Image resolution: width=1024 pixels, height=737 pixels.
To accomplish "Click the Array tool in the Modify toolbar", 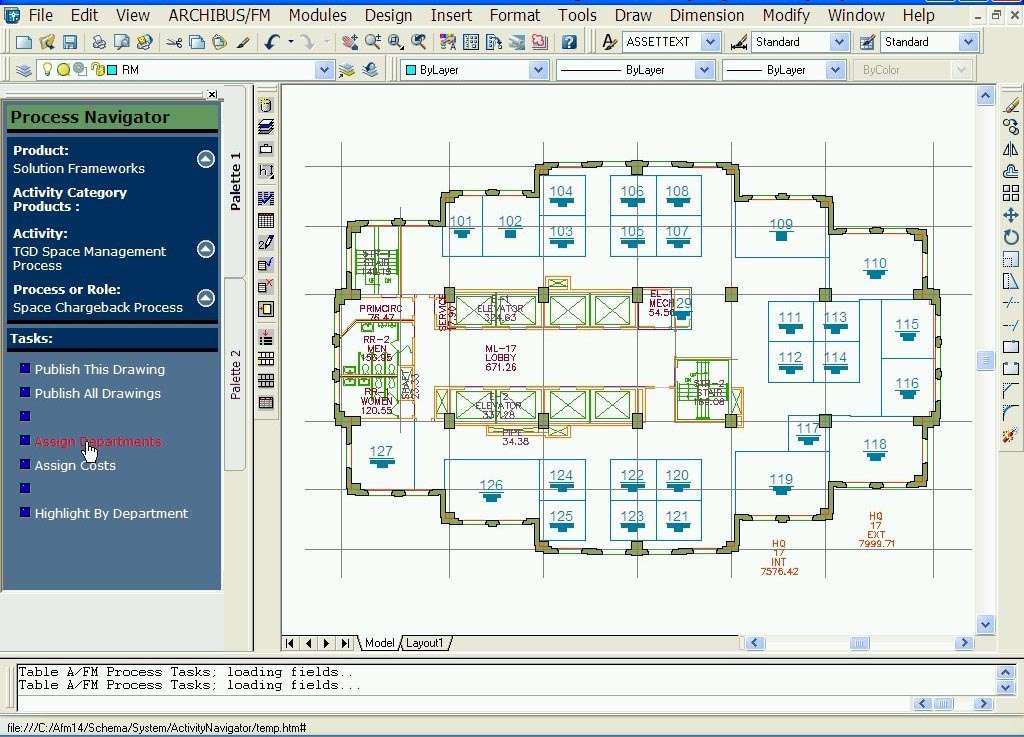I will click(1010, 193).
